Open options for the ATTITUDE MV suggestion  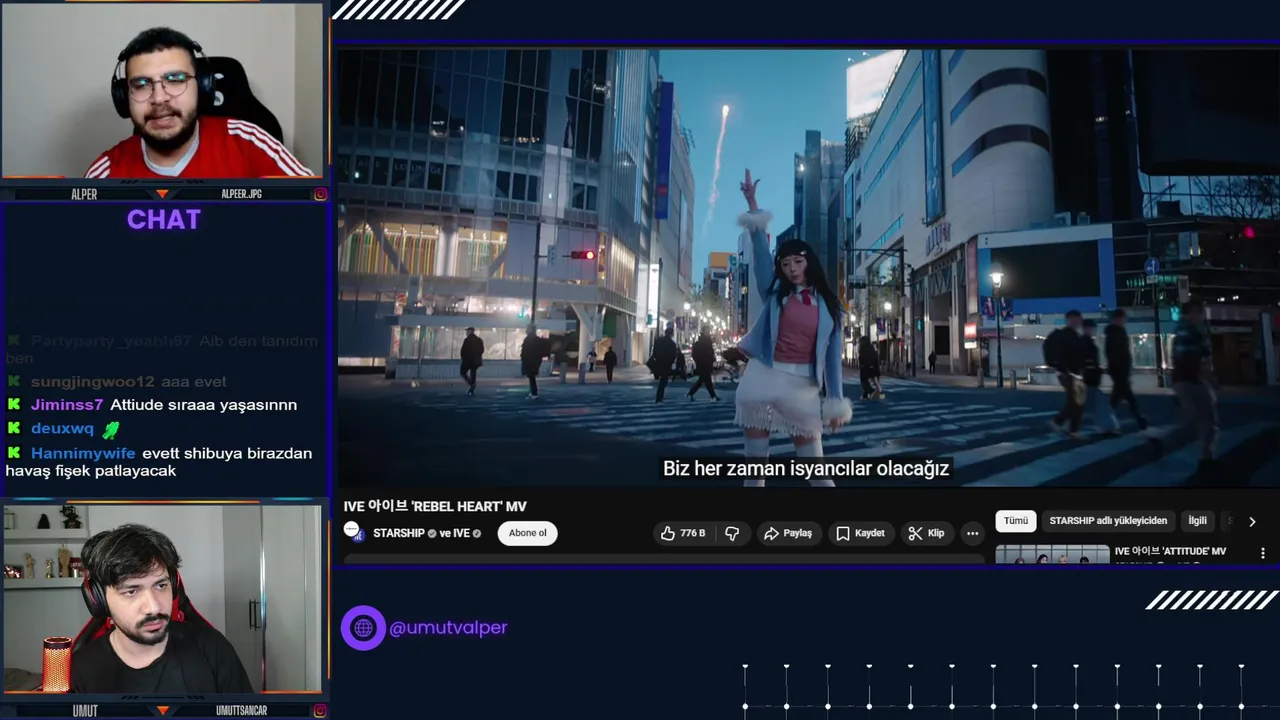point(1263,553)
